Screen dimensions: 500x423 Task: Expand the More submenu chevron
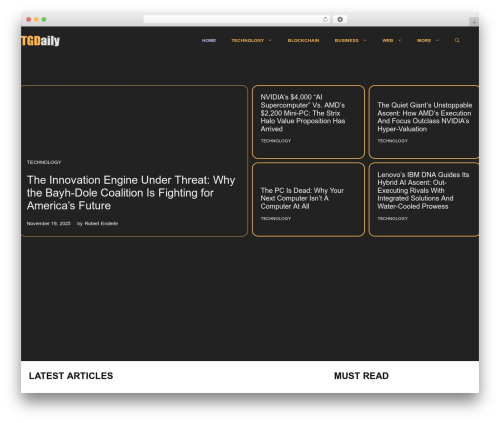click(437, 40)
